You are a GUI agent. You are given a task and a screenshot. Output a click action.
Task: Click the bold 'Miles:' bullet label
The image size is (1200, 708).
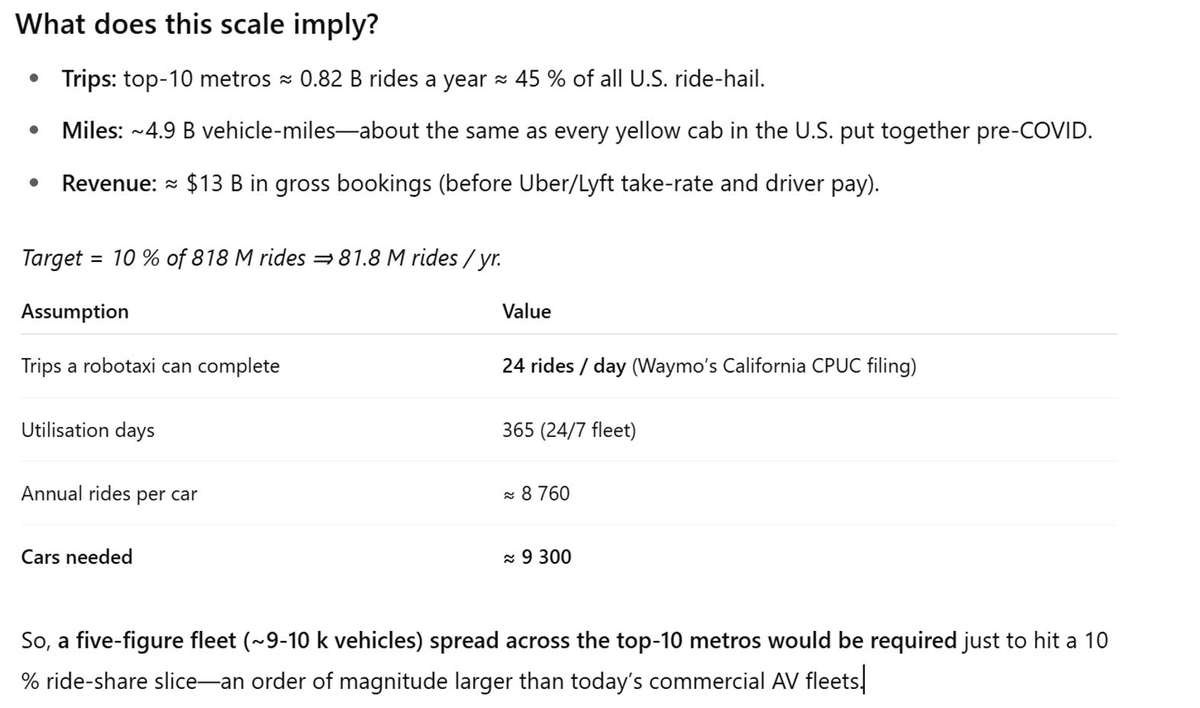pyautogui.click(x=93, y=131)
